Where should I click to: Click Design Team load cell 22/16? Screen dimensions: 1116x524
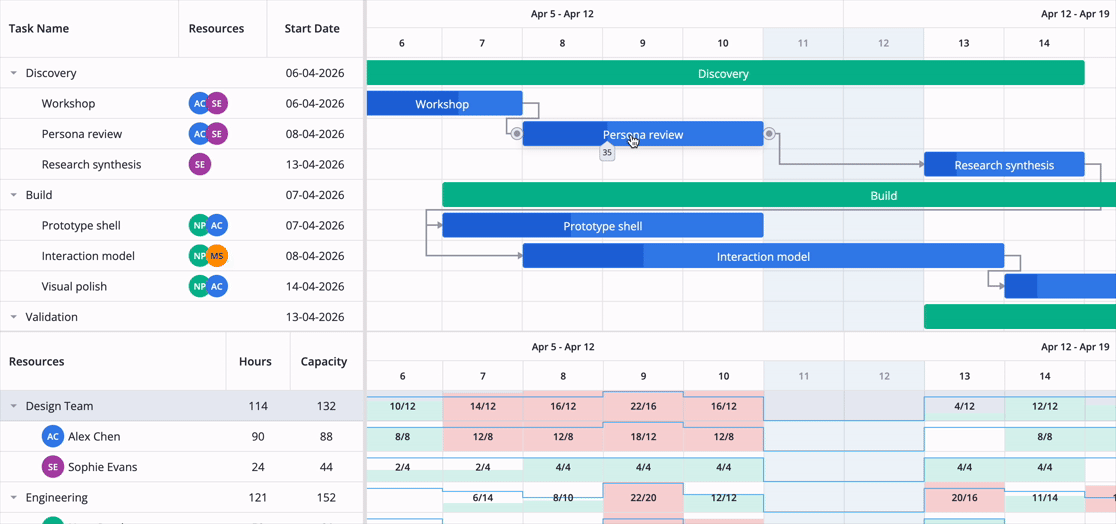pyautogui.click(x=643, y=407)
